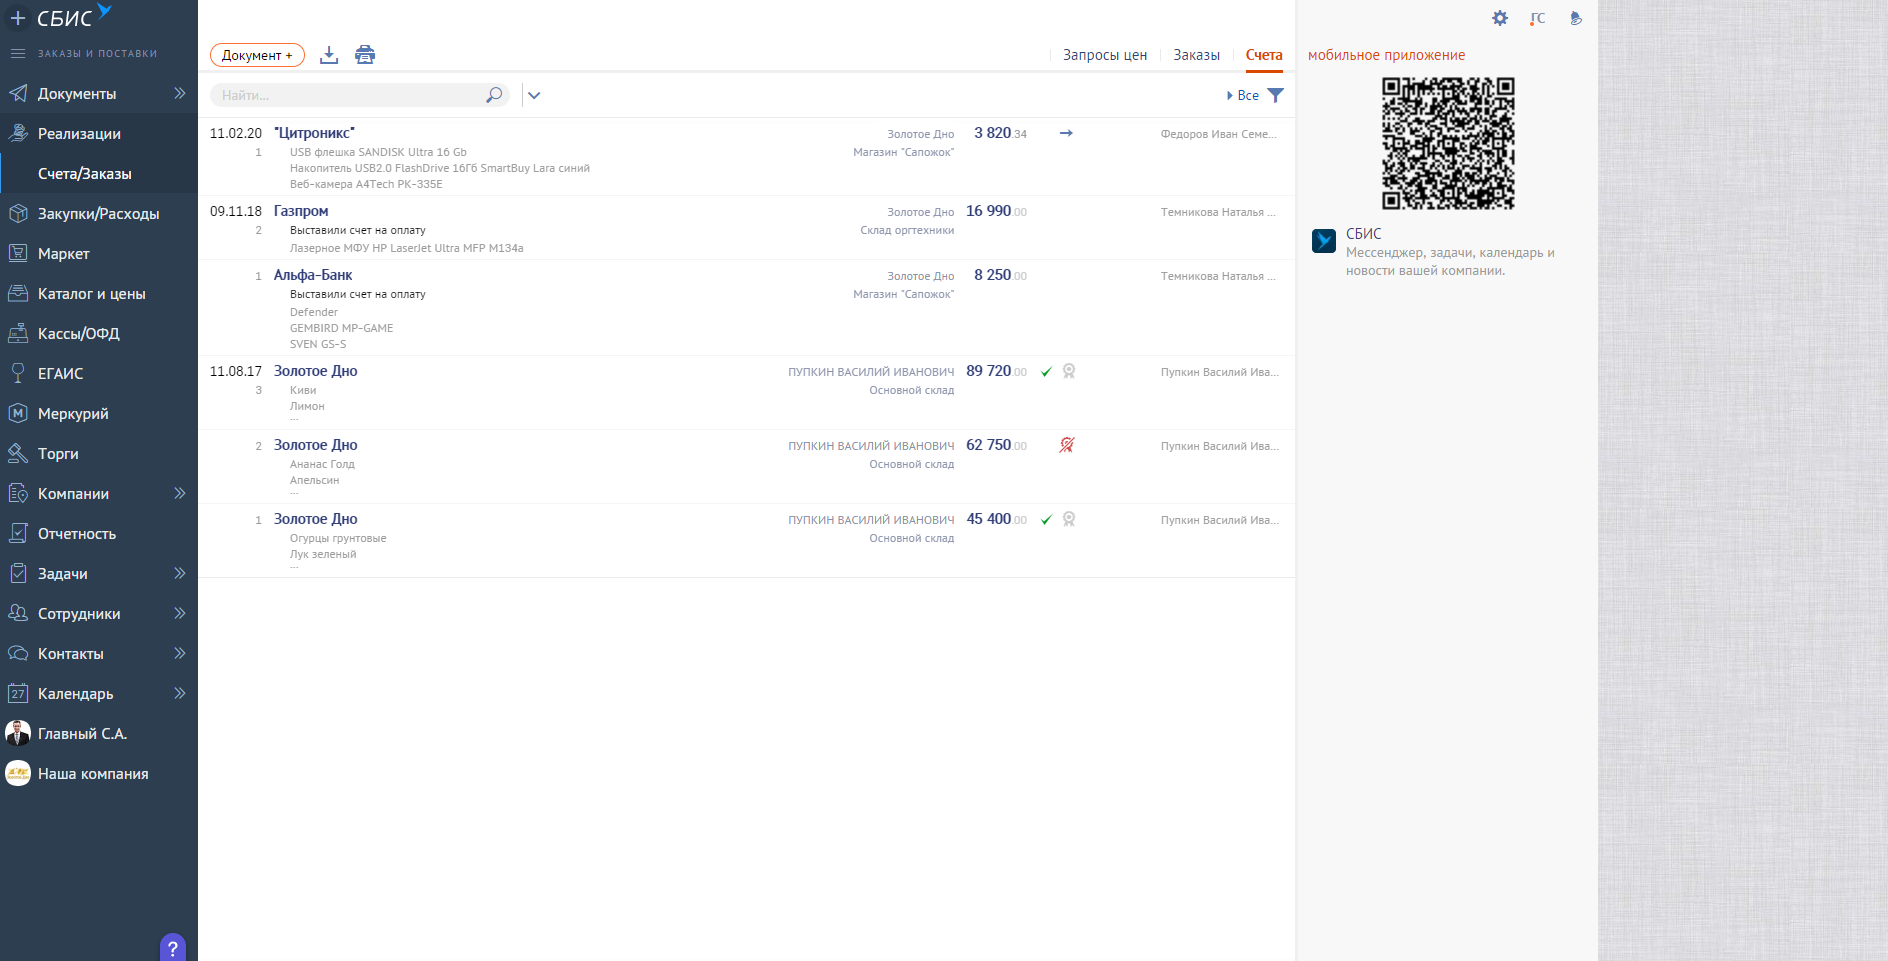The width and height of the screenshot is (1888, 961).
Task: Click the amount 16 990.00
Action: click(996, 211)
